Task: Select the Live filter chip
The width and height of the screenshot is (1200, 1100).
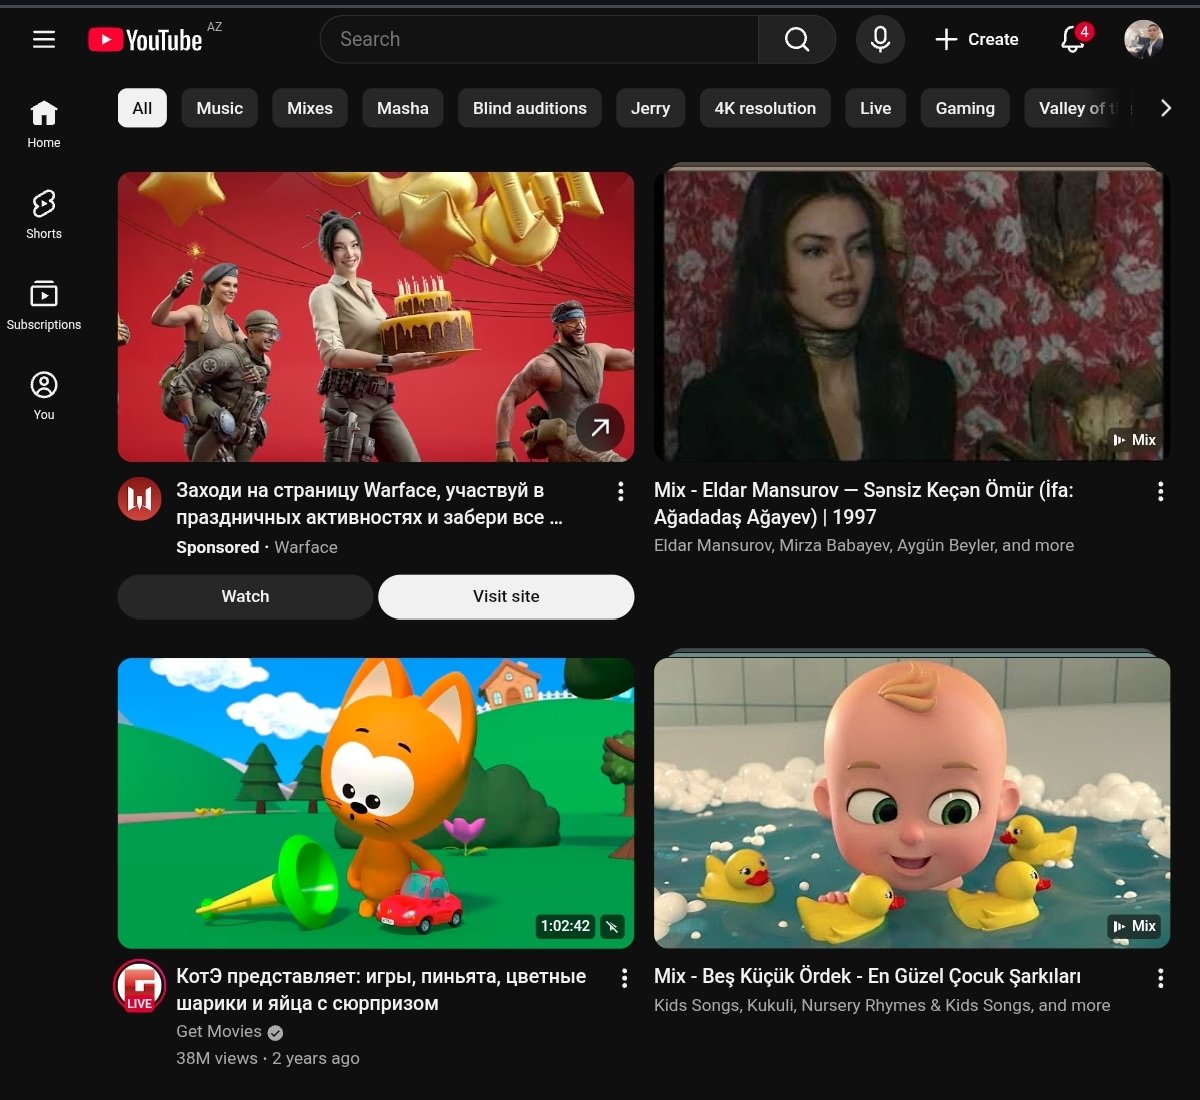Action: (x=875, y=108)
